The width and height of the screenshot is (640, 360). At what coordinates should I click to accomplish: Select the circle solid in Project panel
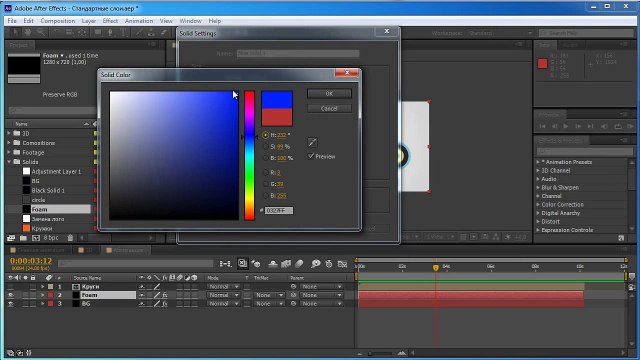[38, 200]
